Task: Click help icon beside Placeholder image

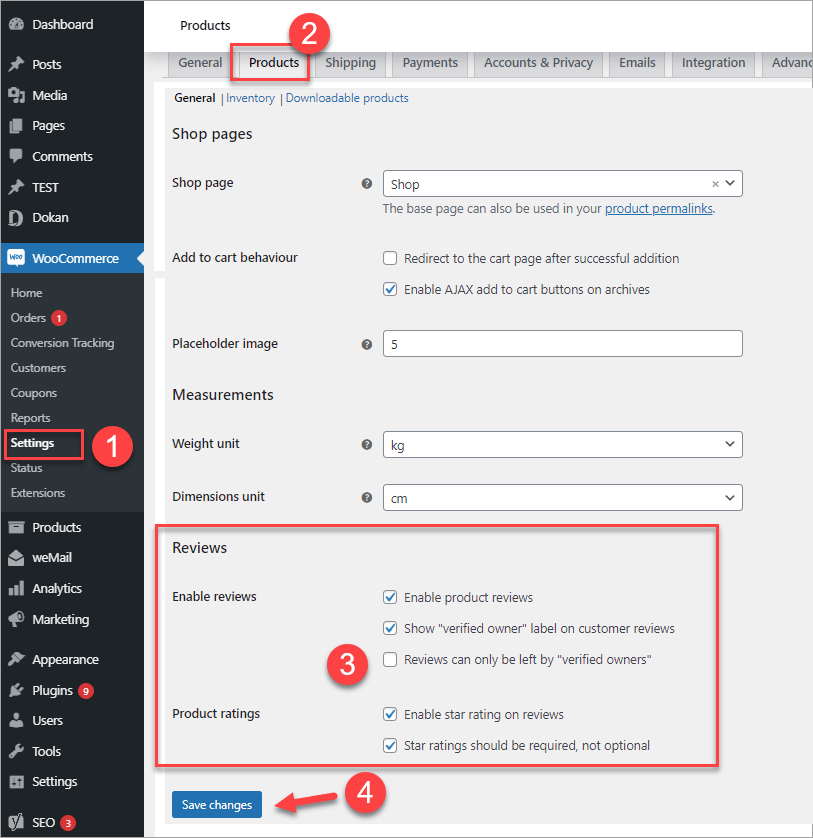Action: (x=366, y=344)
